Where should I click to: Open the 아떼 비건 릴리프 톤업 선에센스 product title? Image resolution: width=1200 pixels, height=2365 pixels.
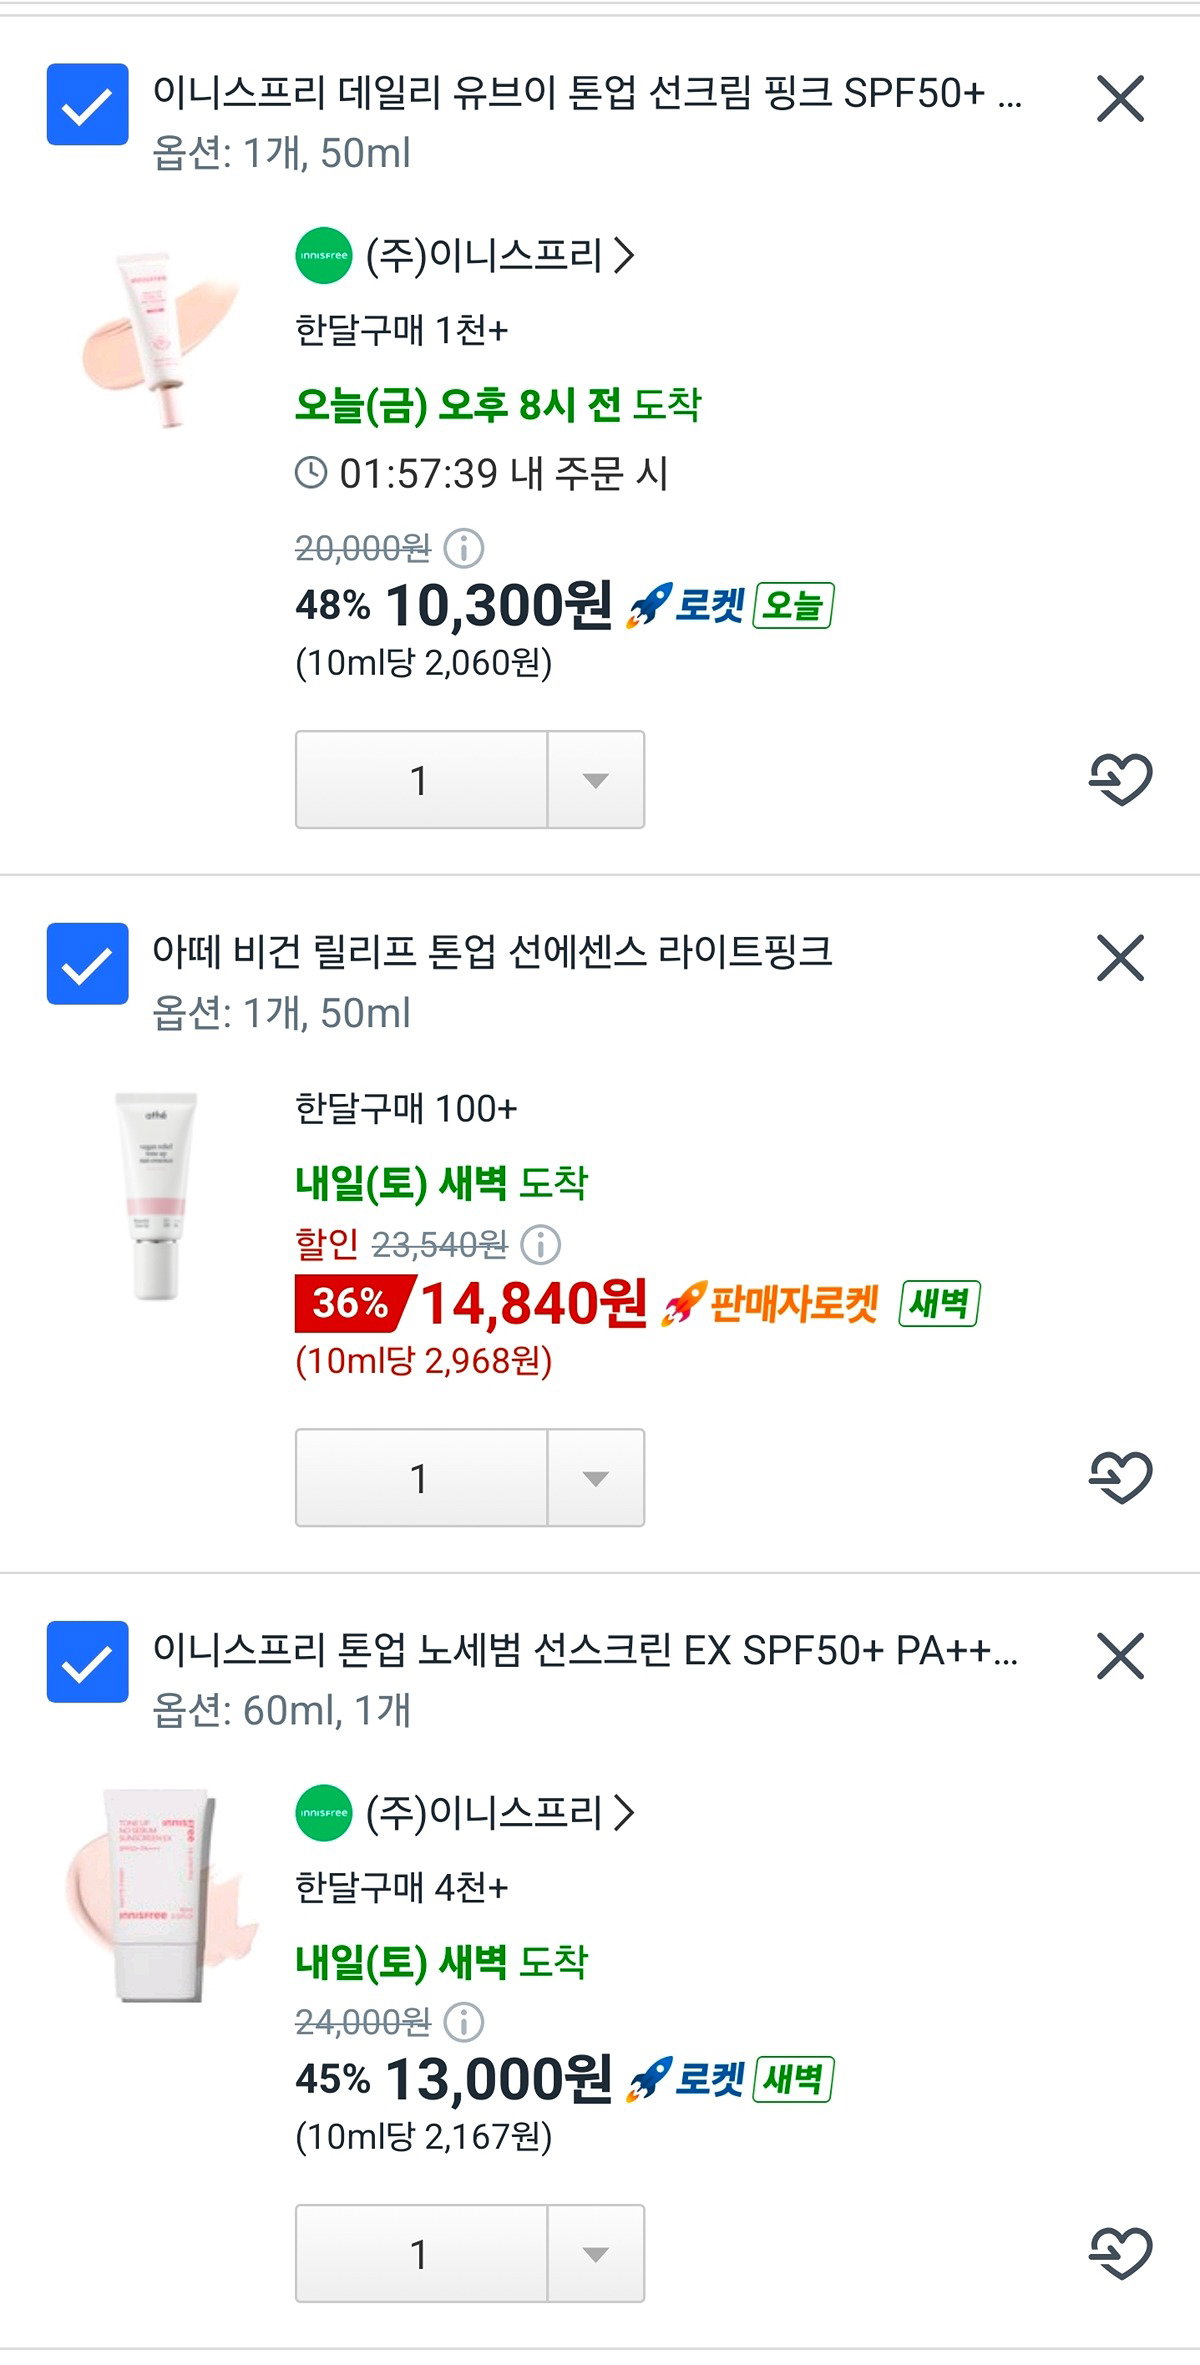pos(492,951)
